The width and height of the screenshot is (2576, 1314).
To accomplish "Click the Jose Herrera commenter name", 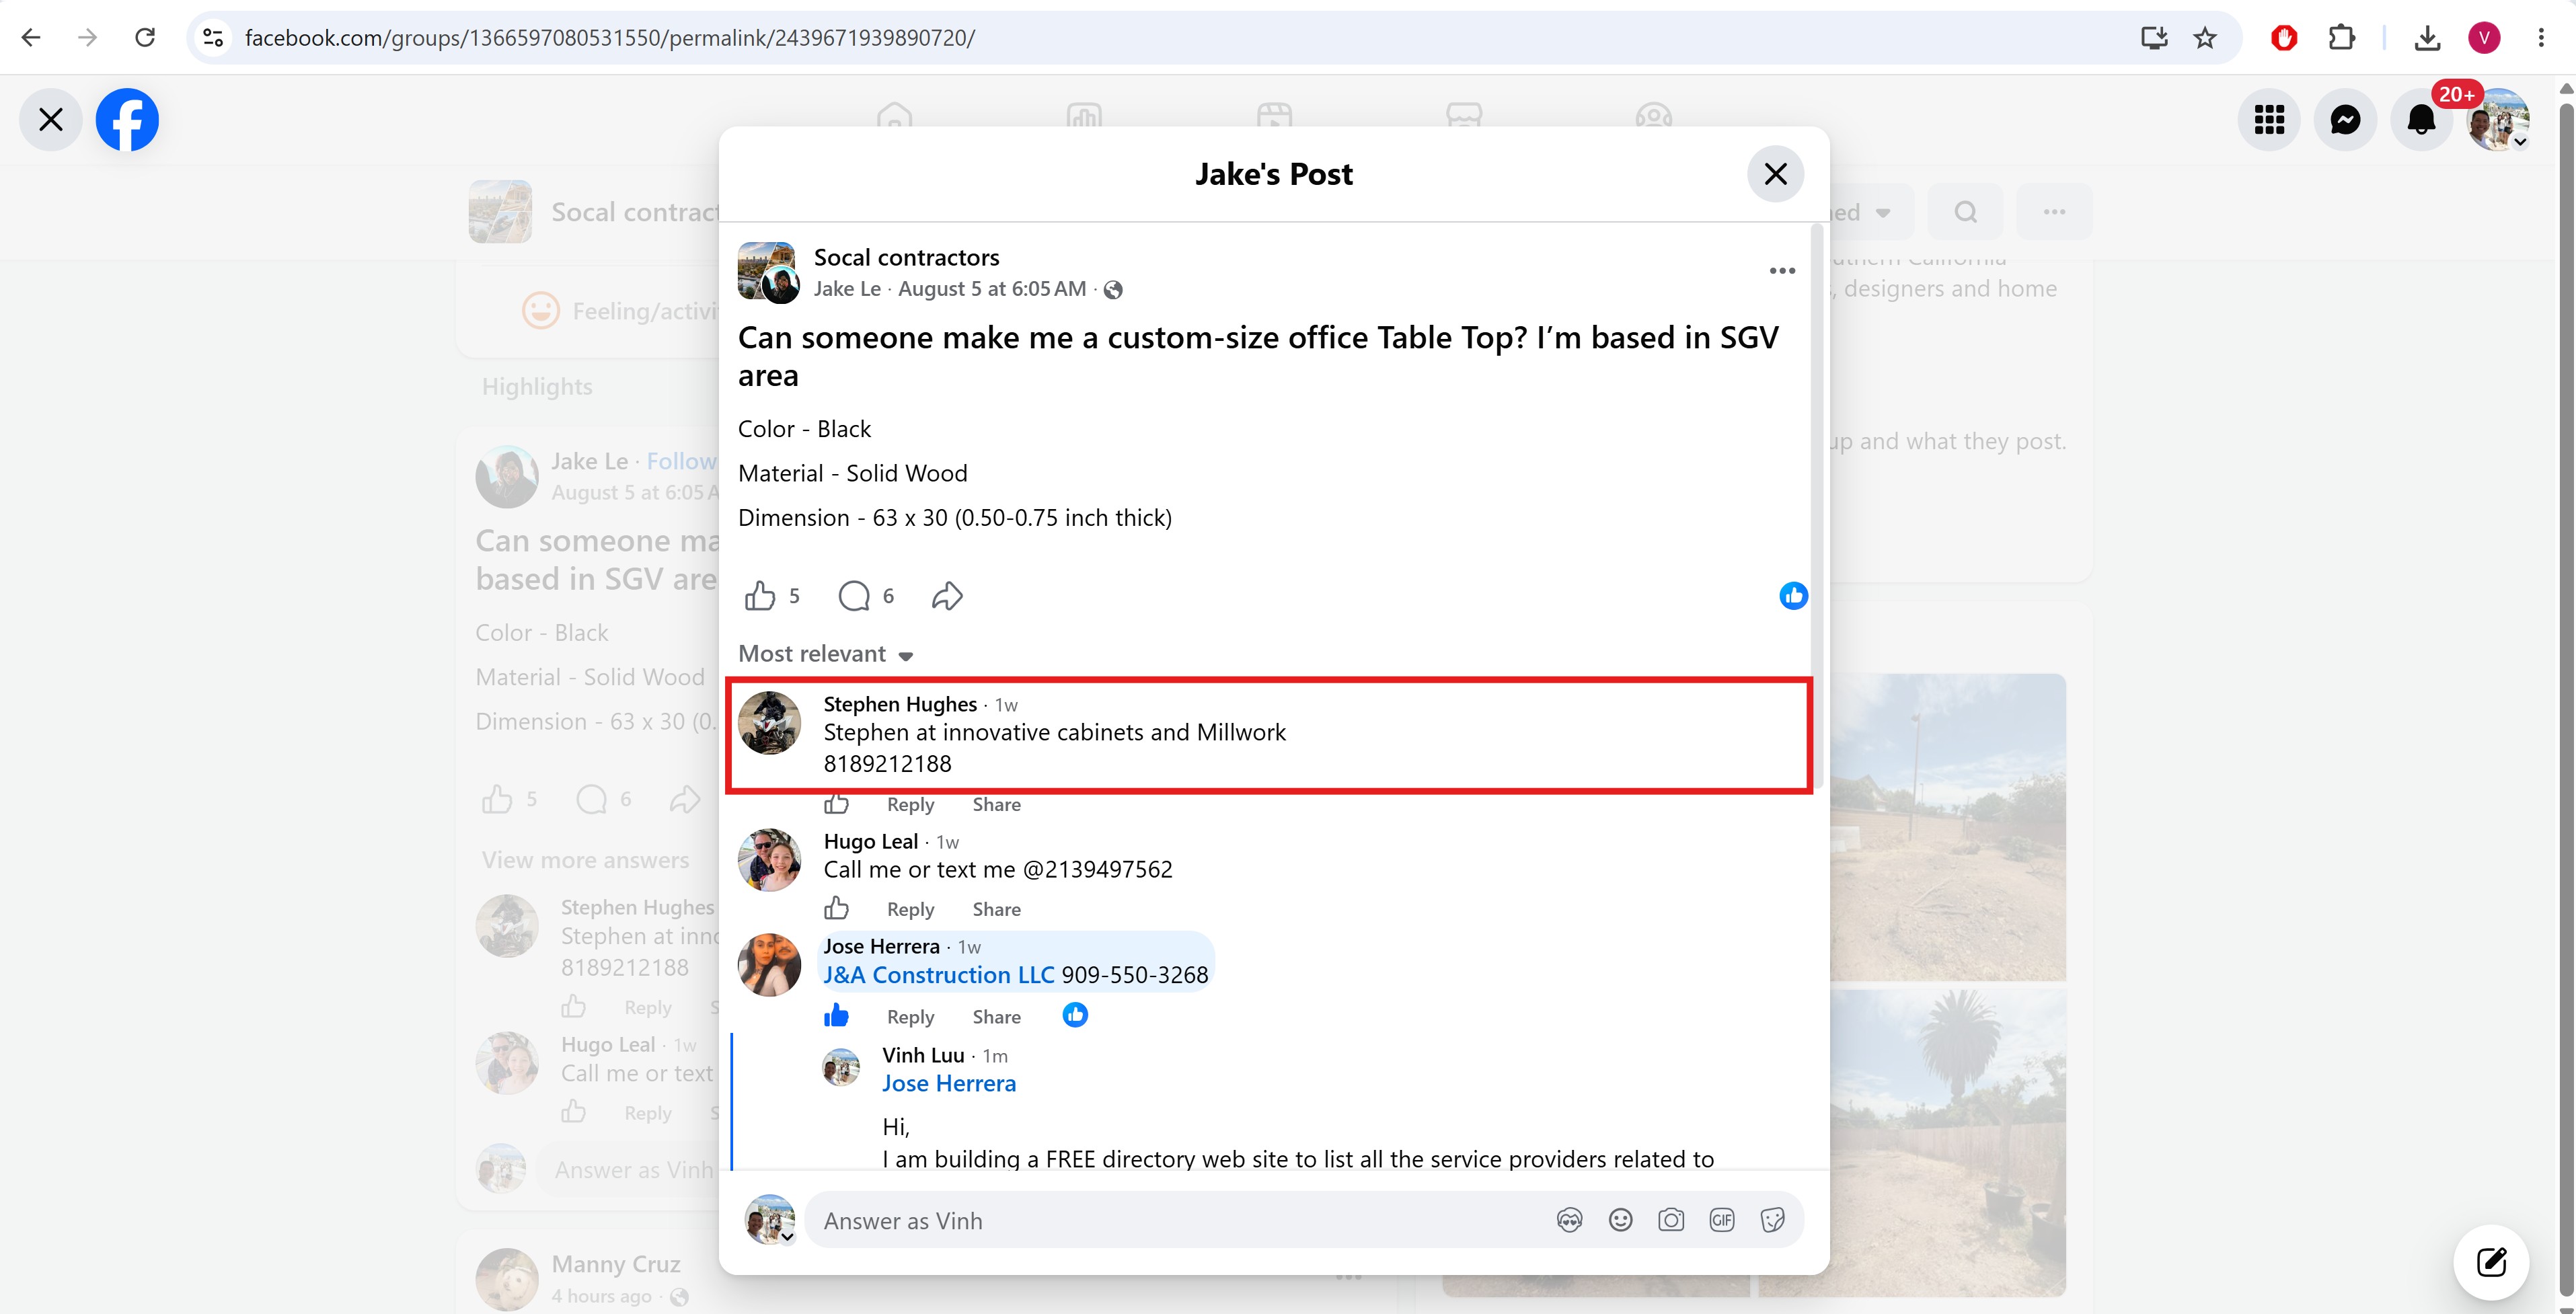I will pyautogui.click(x=881, y=946).
